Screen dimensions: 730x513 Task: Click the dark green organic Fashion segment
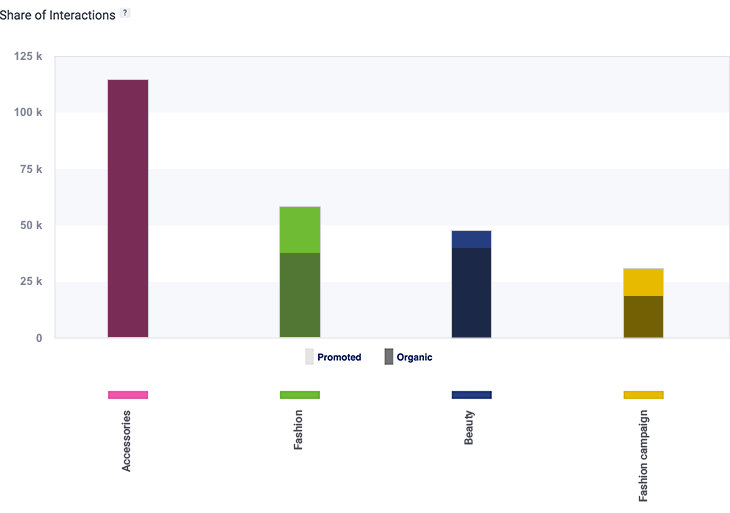(x=300, y=295)
